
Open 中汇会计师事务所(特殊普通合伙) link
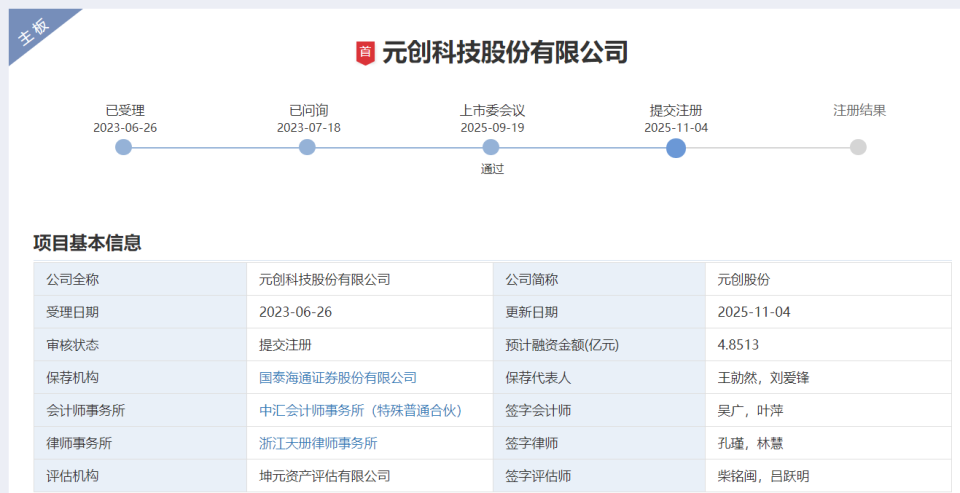click(361, 410)
